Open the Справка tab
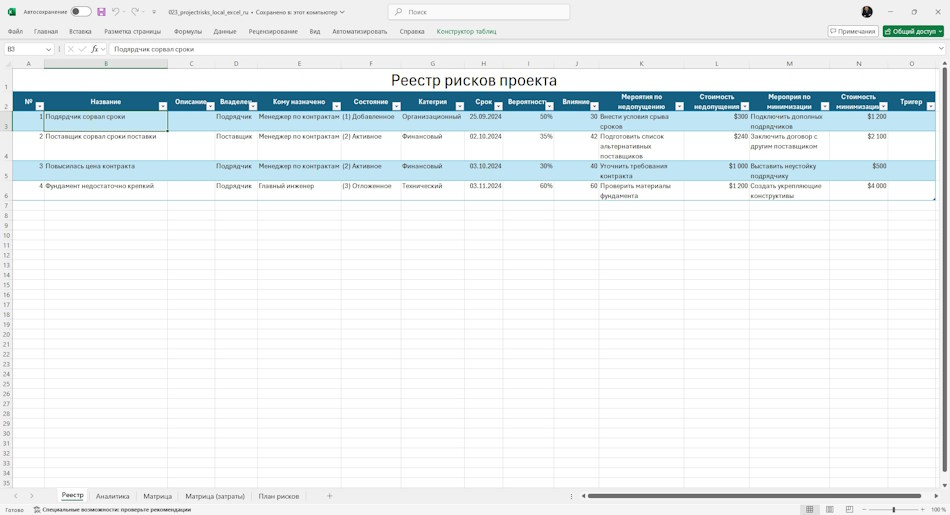 [x=412, y=32]
